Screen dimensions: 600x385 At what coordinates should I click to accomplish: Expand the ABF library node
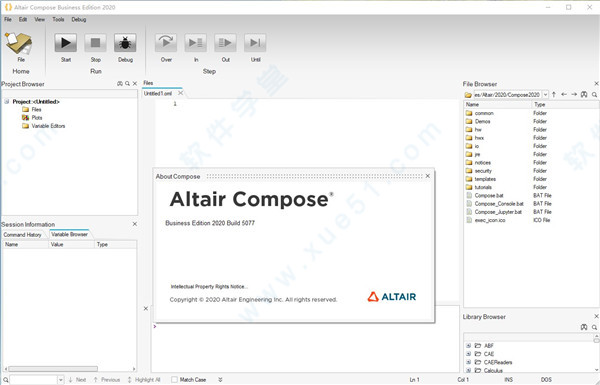click(468, 346)
